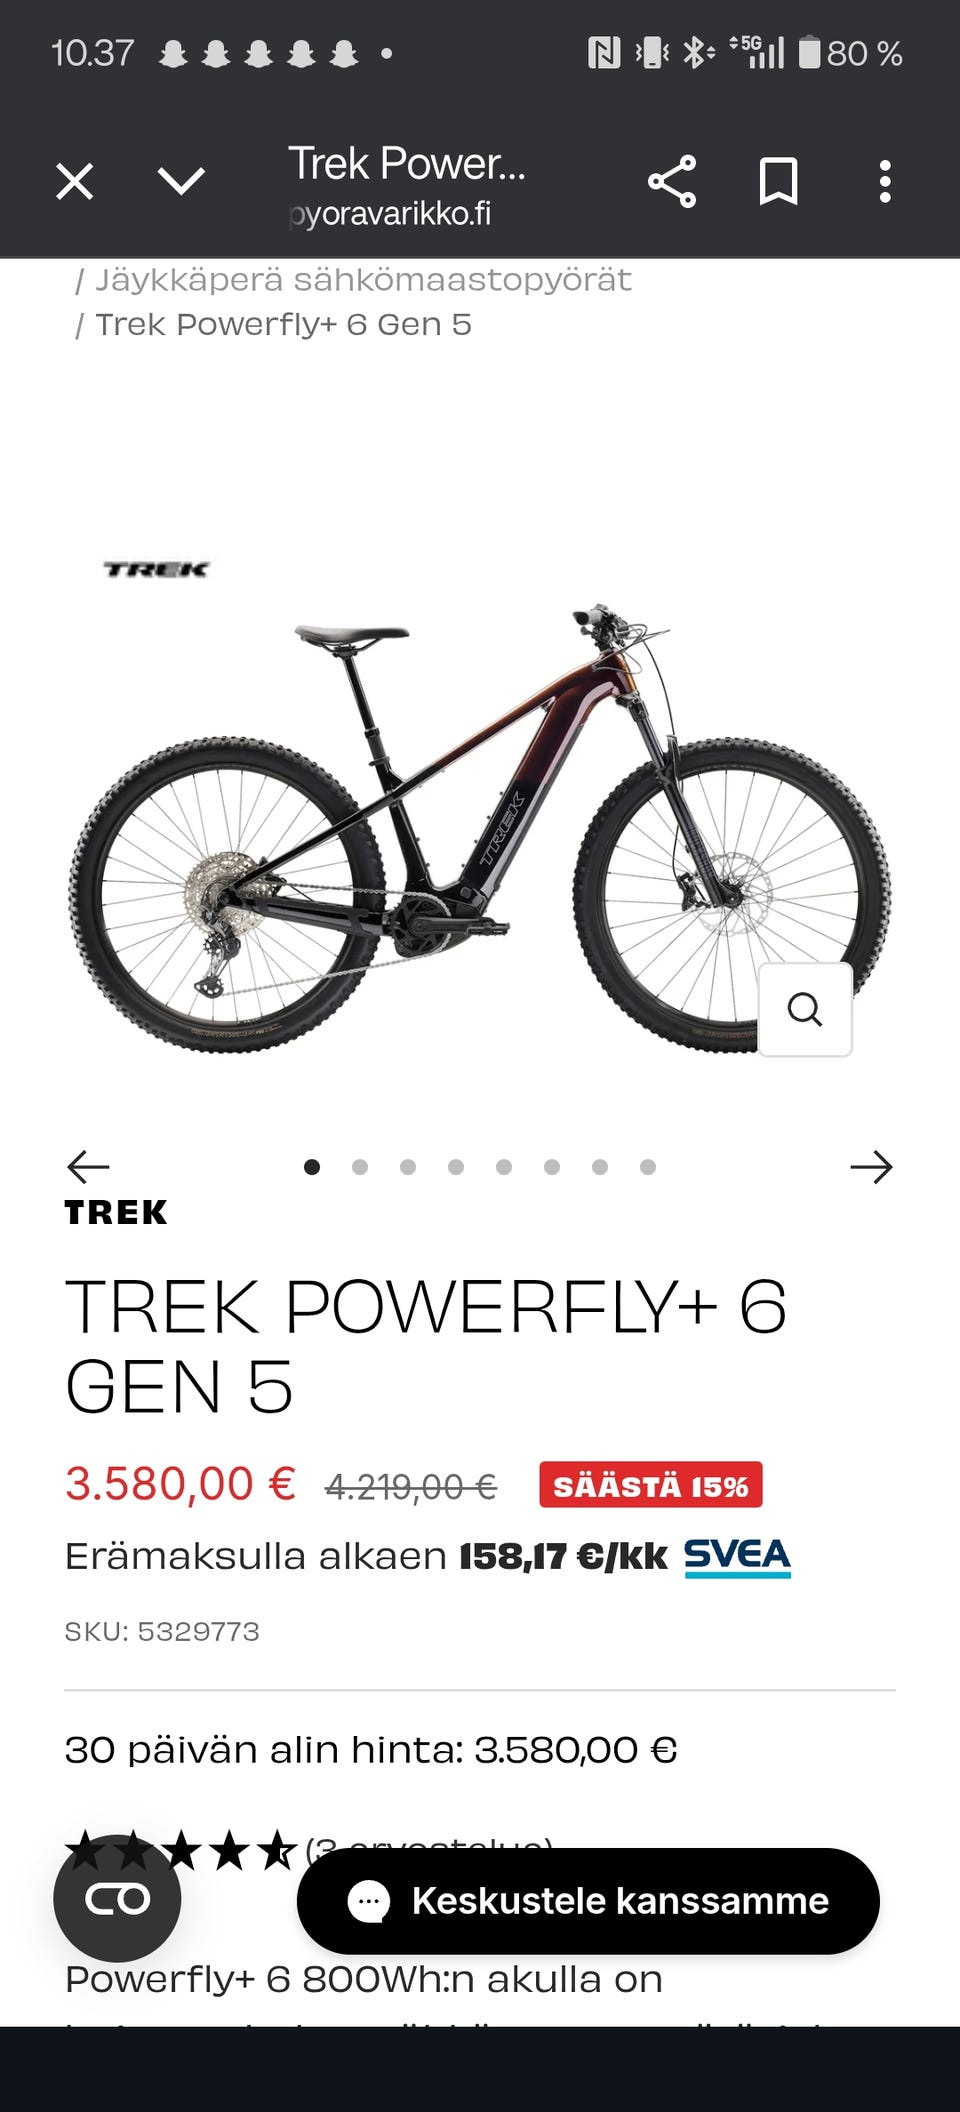Select the last image carousel dot

(648, 1167)
